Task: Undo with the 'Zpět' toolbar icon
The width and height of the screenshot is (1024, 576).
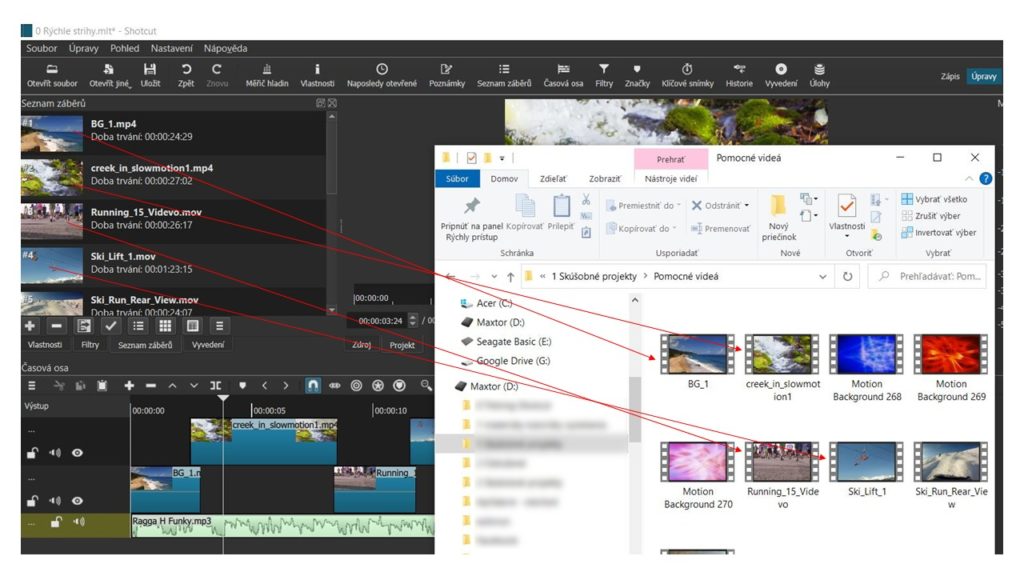Action: click(x=186, y=75)
